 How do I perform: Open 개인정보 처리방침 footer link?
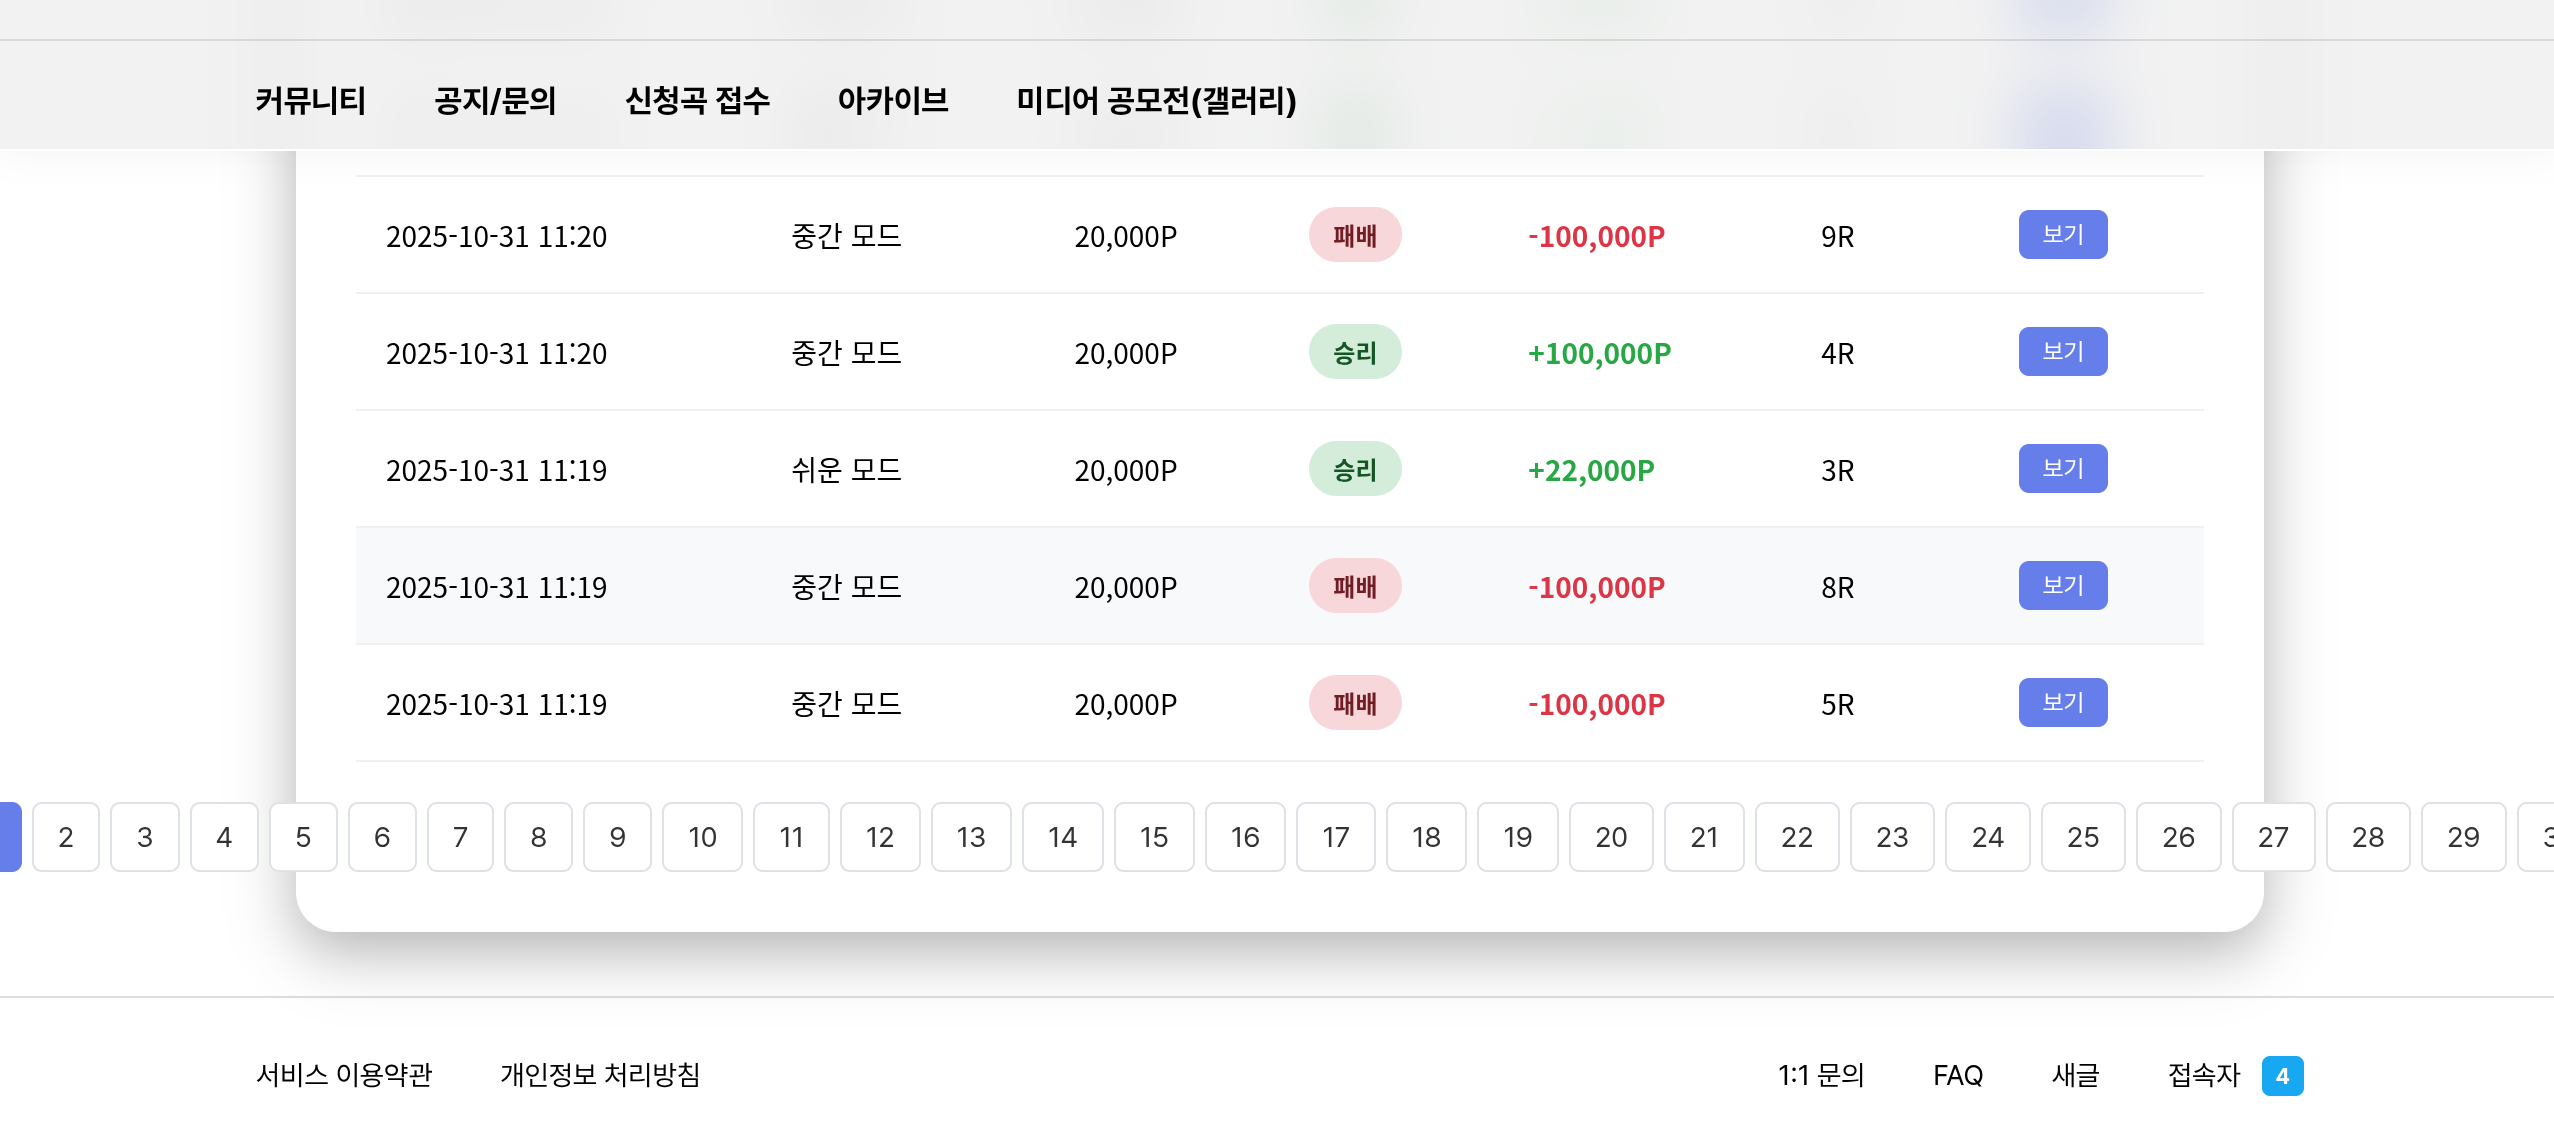pos(600,1075)
